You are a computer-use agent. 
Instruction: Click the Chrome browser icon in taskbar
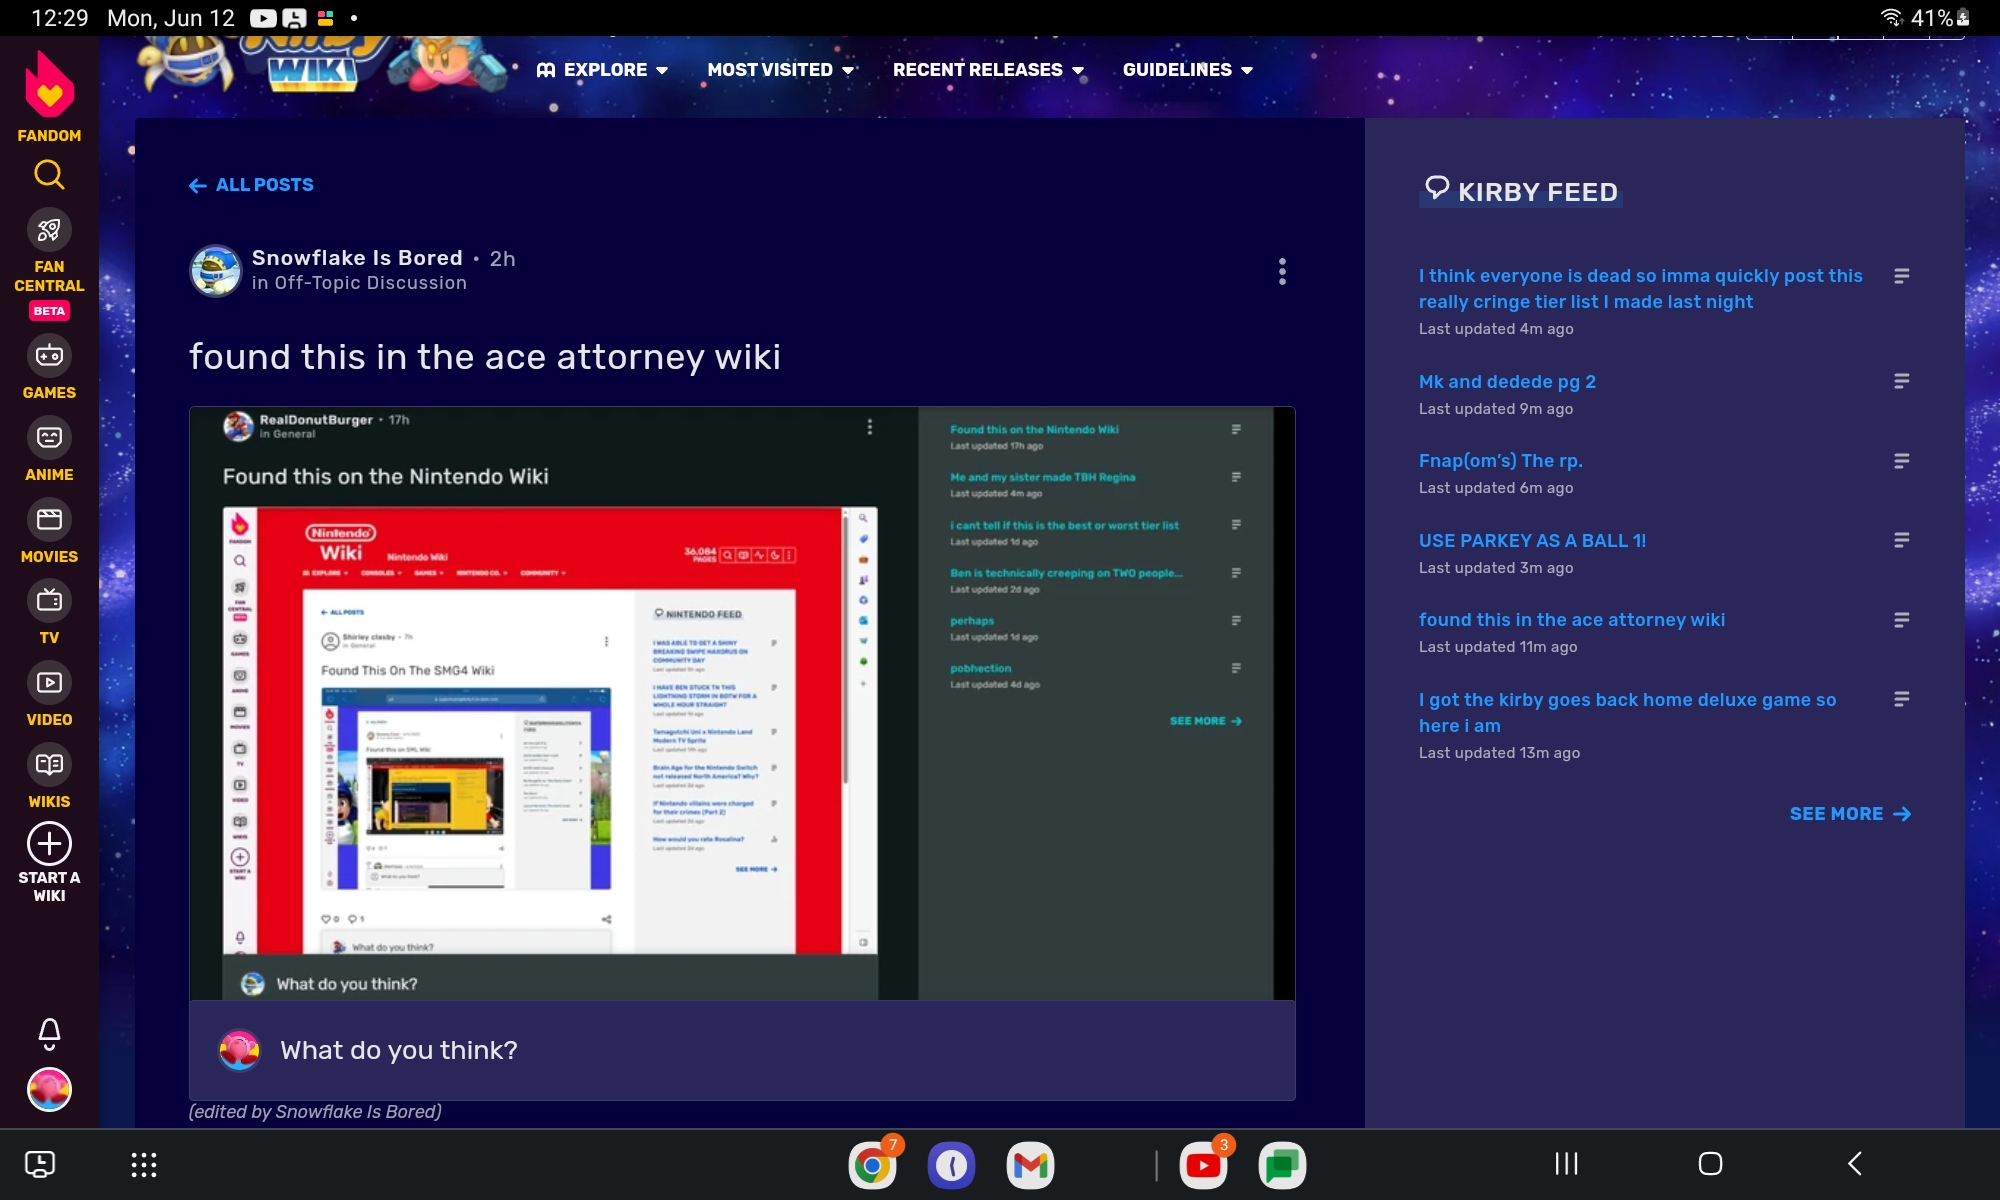point(873,1164)
